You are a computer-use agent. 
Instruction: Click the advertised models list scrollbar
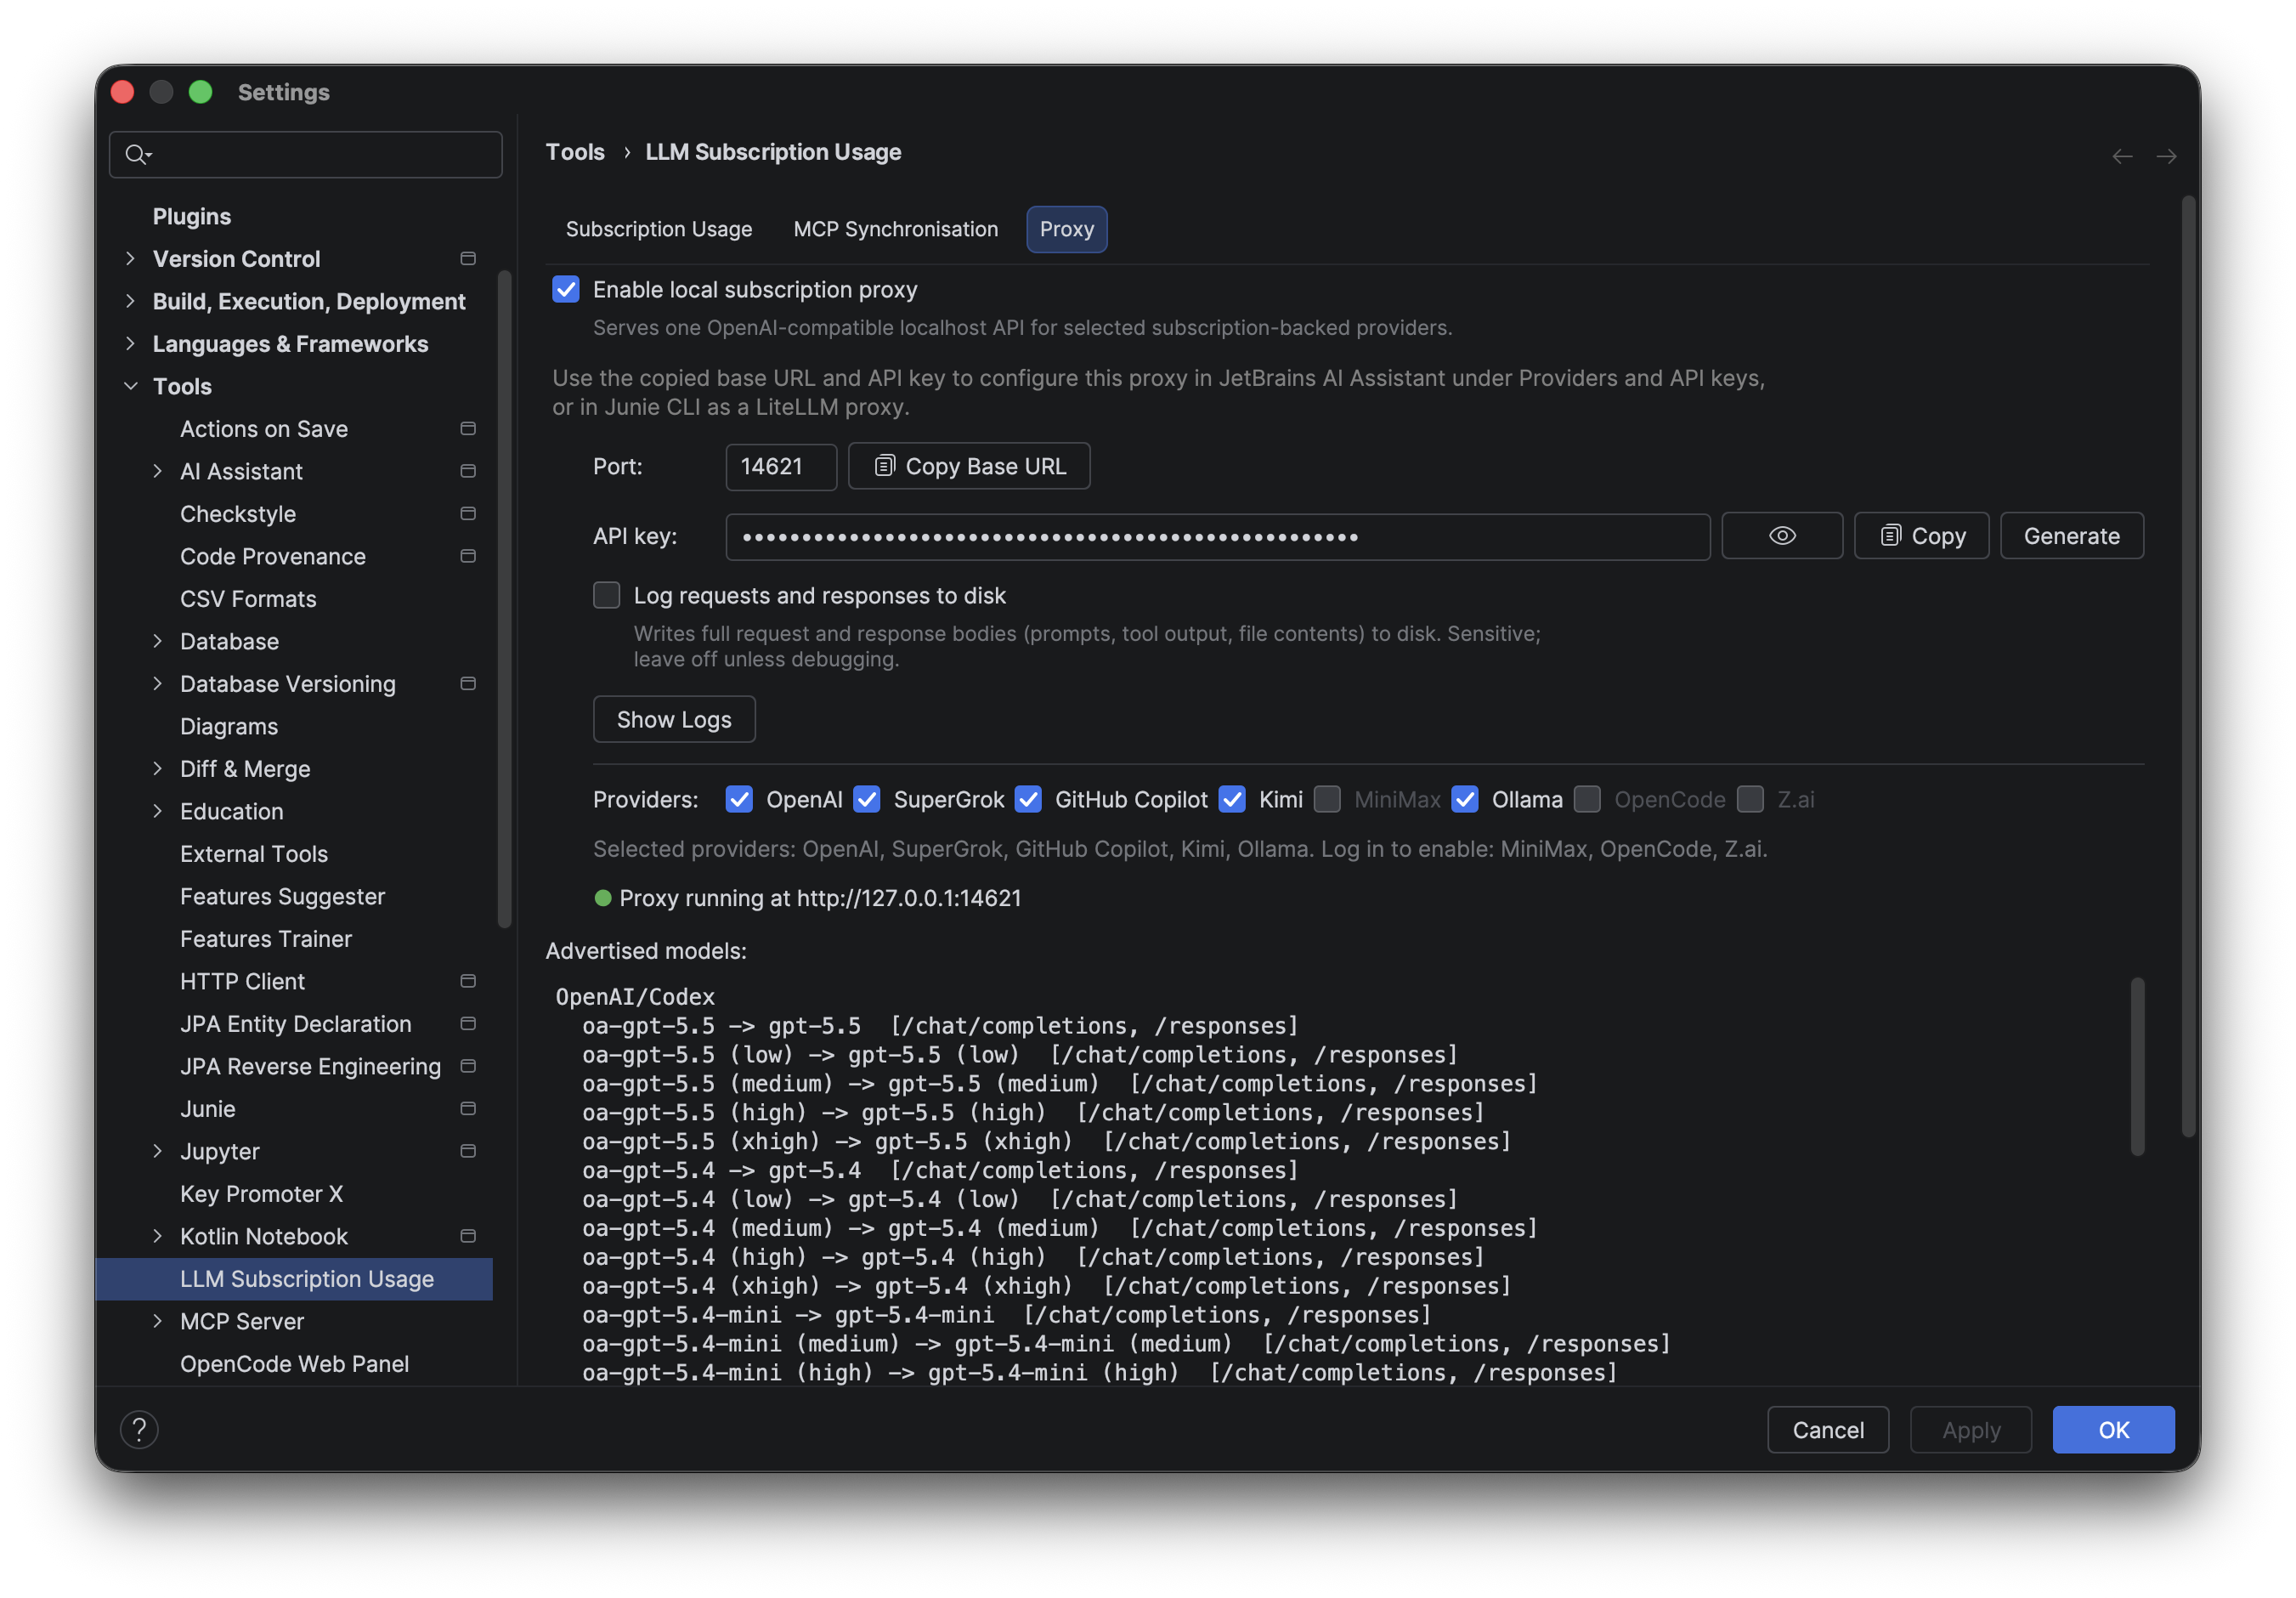(2137, 1066)
